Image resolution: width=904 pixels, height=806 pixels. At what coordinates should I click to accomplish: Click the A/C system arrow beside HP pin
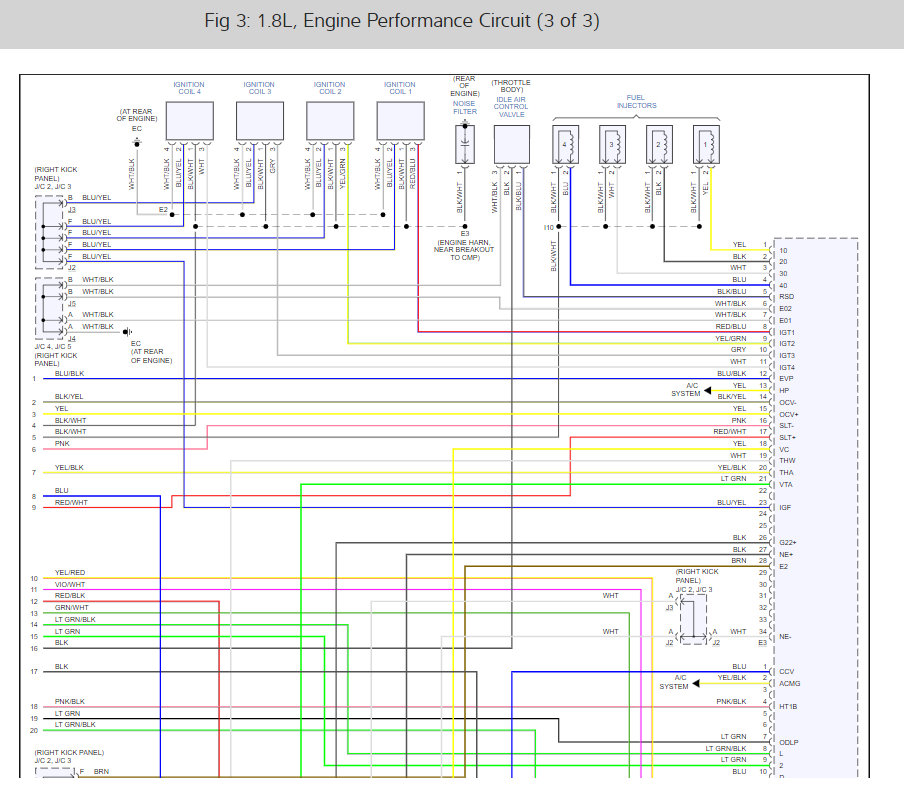click(x=707, y=390)
